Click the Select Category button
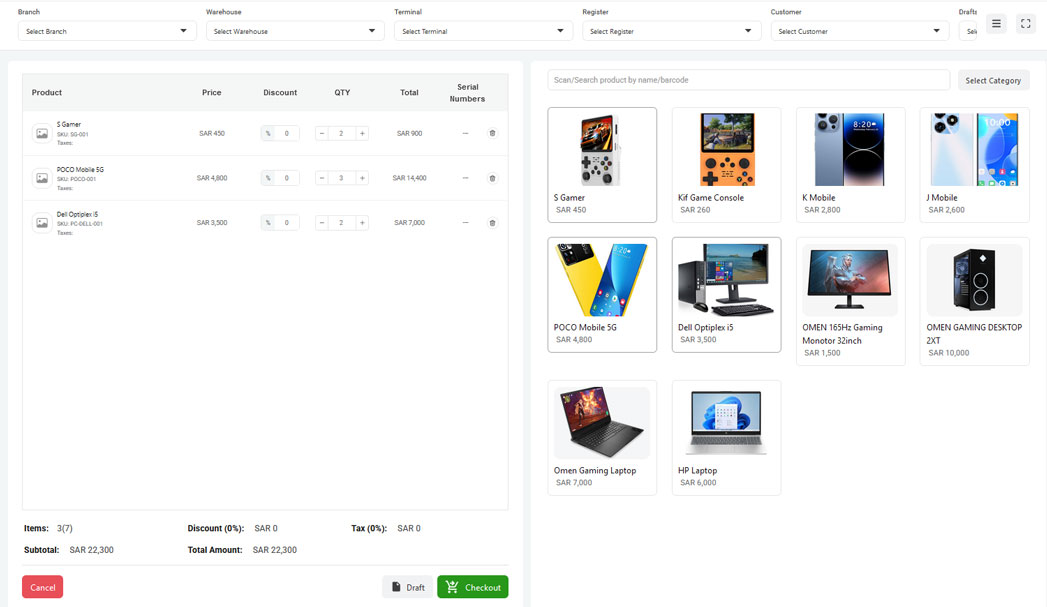This screenshot has width=1047, height=607. click(993, 80)
